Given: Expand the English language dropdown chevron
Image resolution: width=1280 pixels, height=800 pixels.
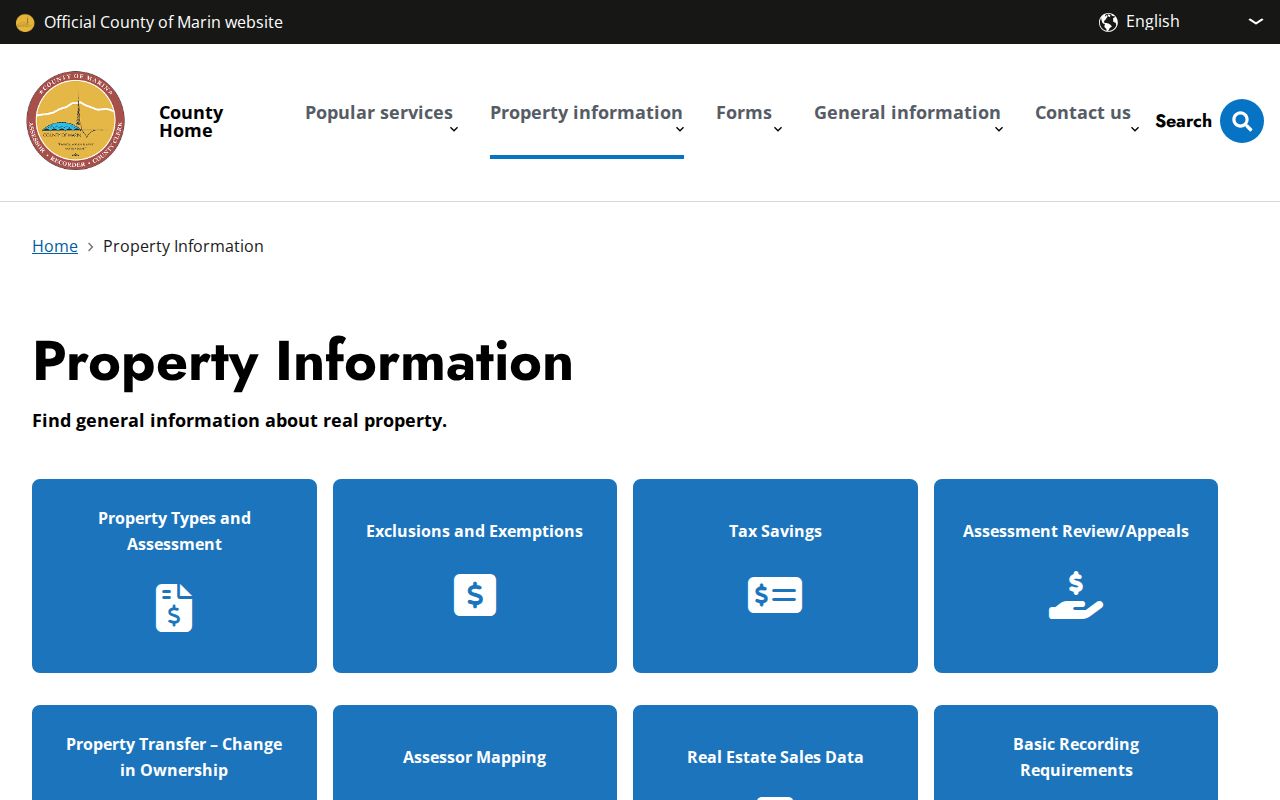Looking at the screenshot, I should (x=1256, y=22).
